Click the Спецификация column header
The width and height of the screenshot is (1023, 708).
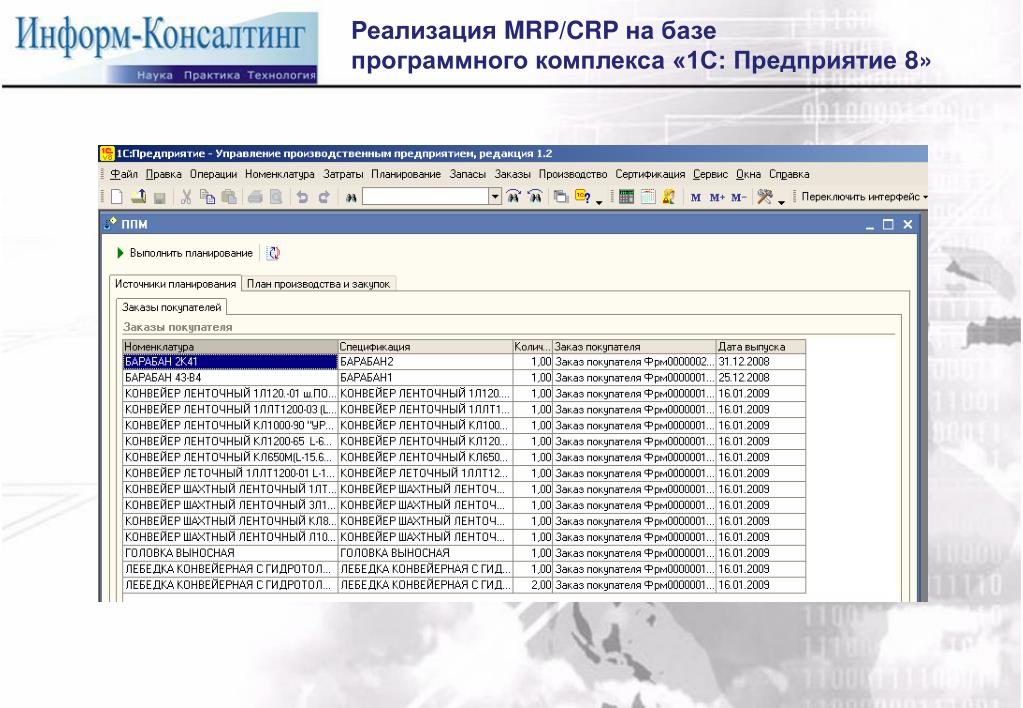click(x=425, y=346)
